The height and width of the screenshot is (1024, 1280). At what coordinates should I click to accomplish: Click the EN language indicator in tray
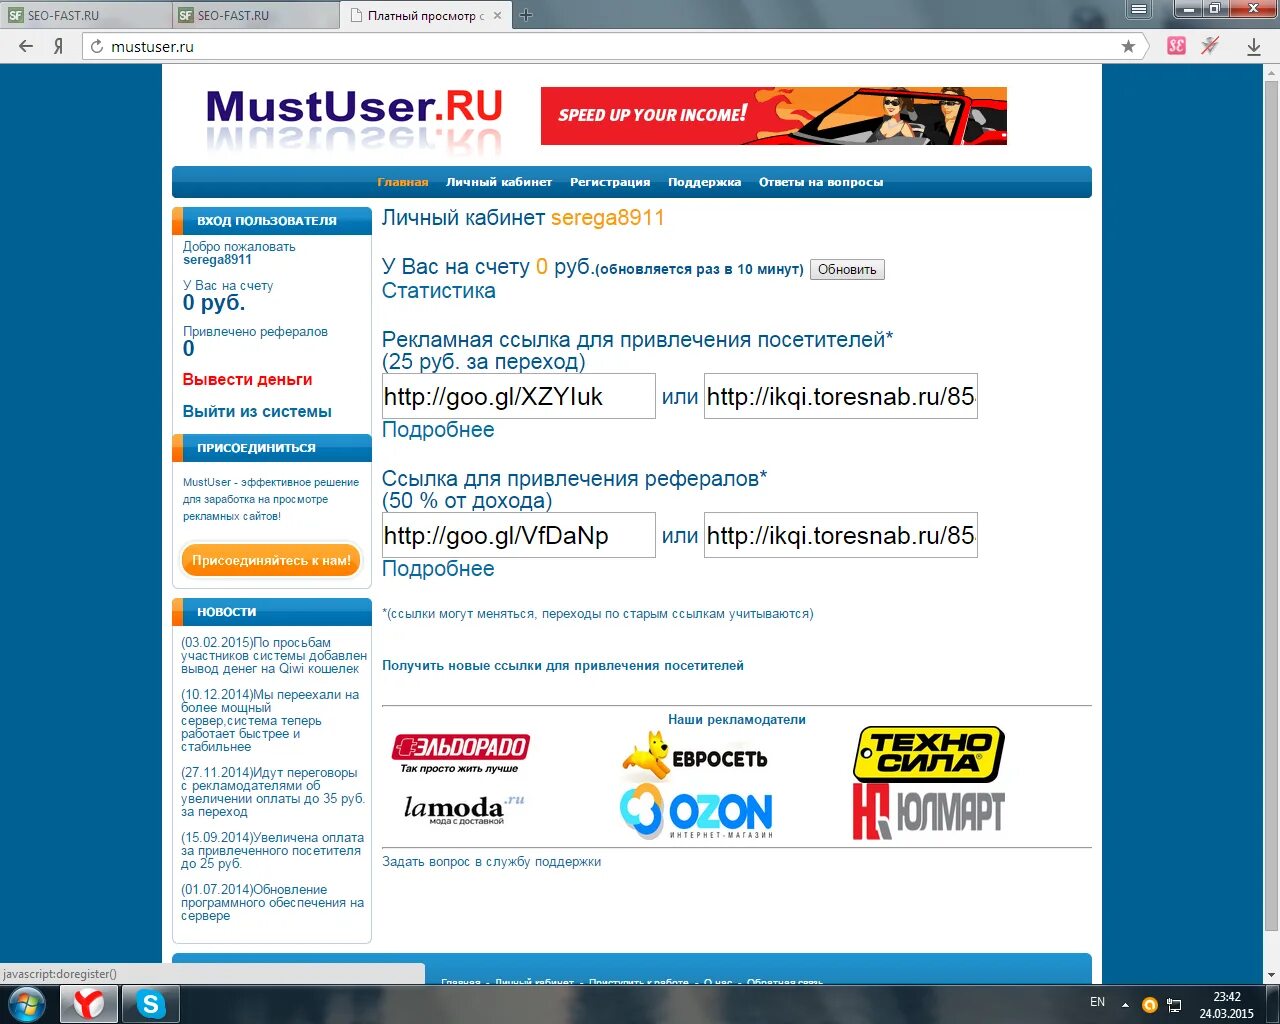pos(1097,1002)
